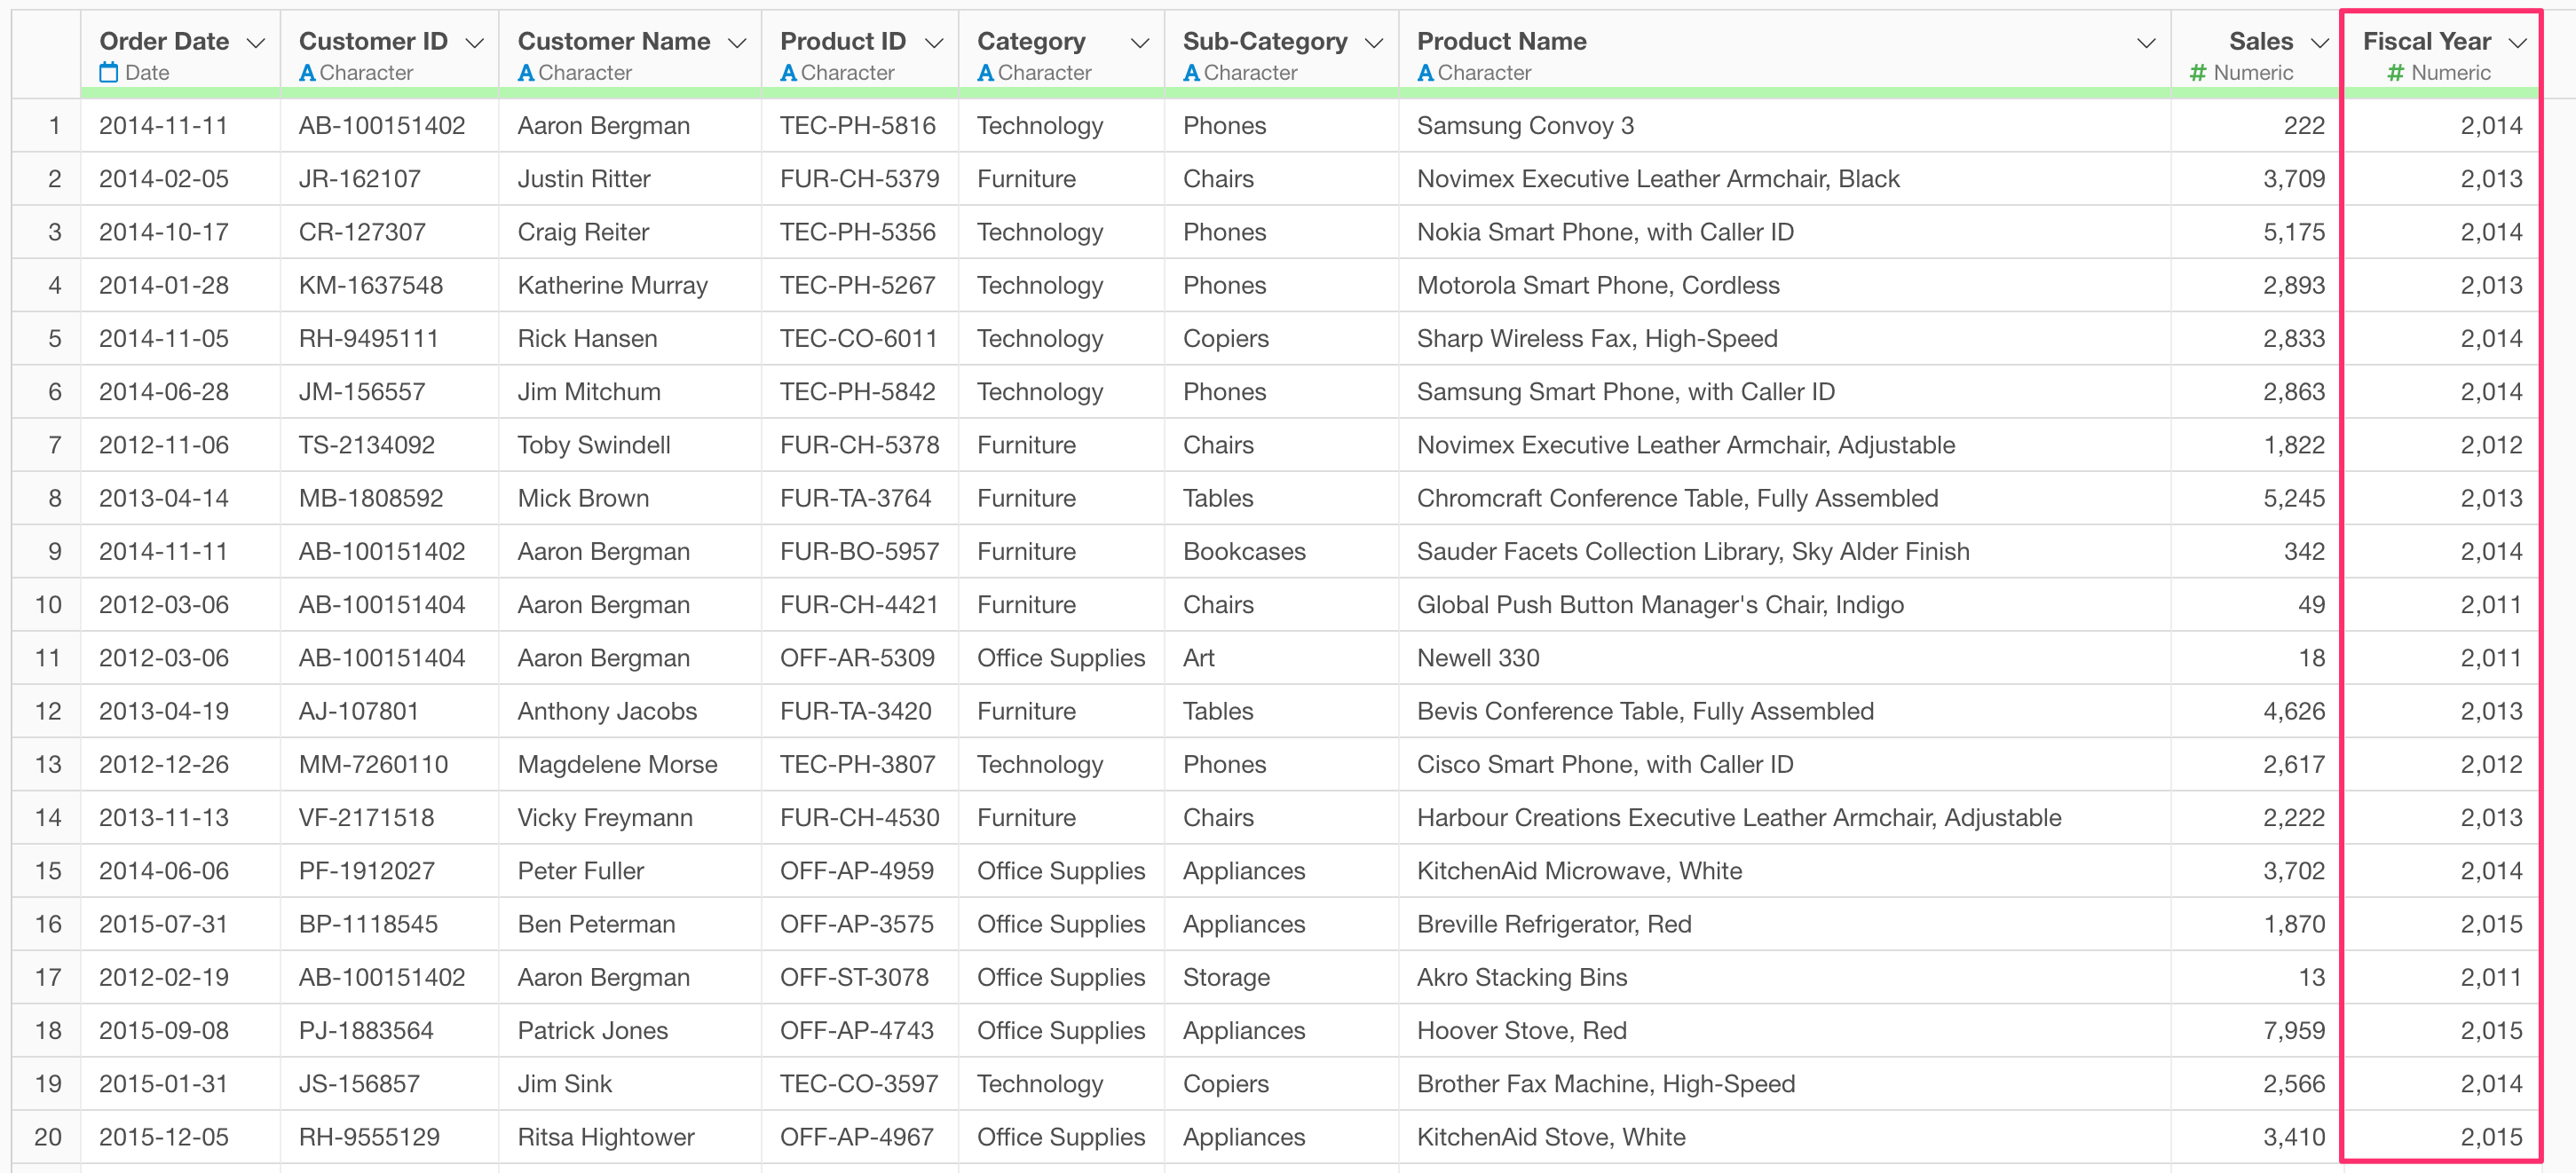Click the Character type icon under Sub-Category

(x=1191, y=73)
